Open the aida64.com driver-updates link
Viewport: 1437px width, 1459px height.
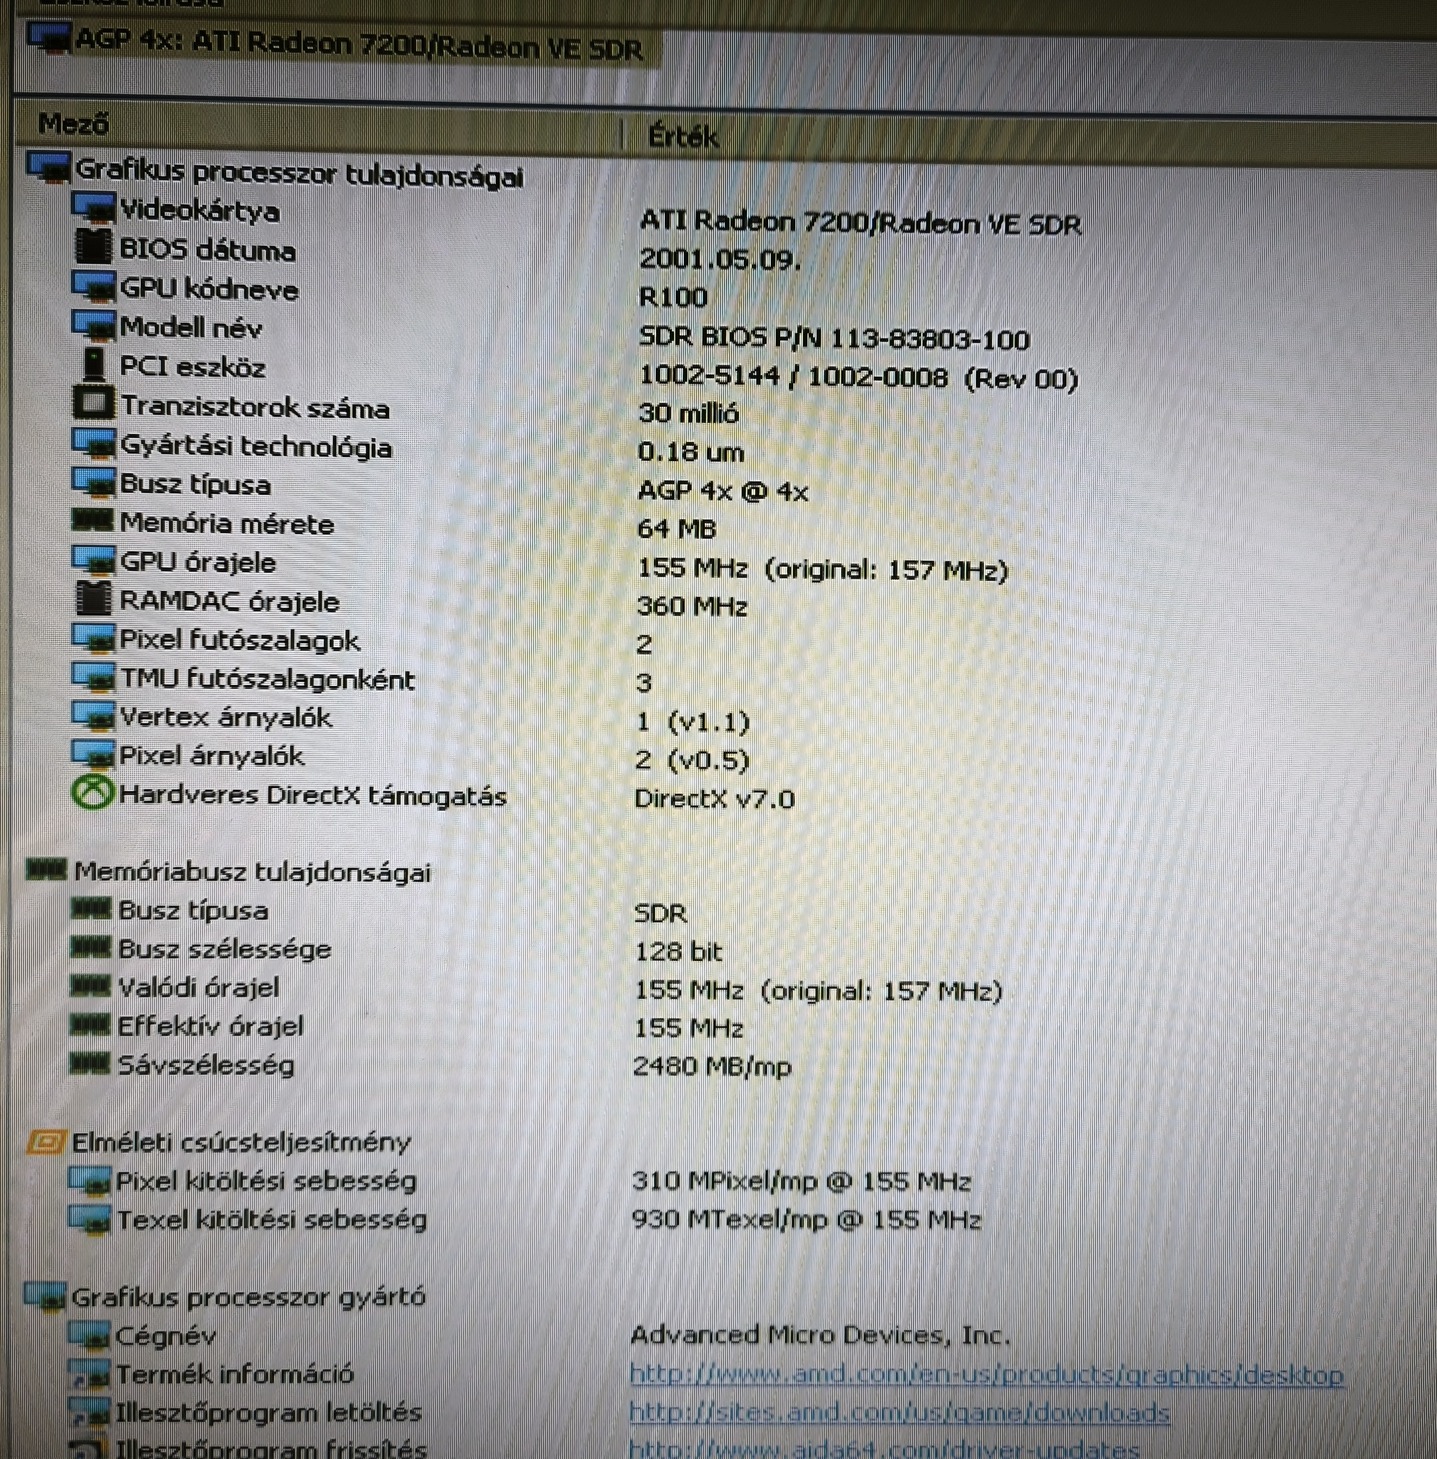(x=884, y=1448)
